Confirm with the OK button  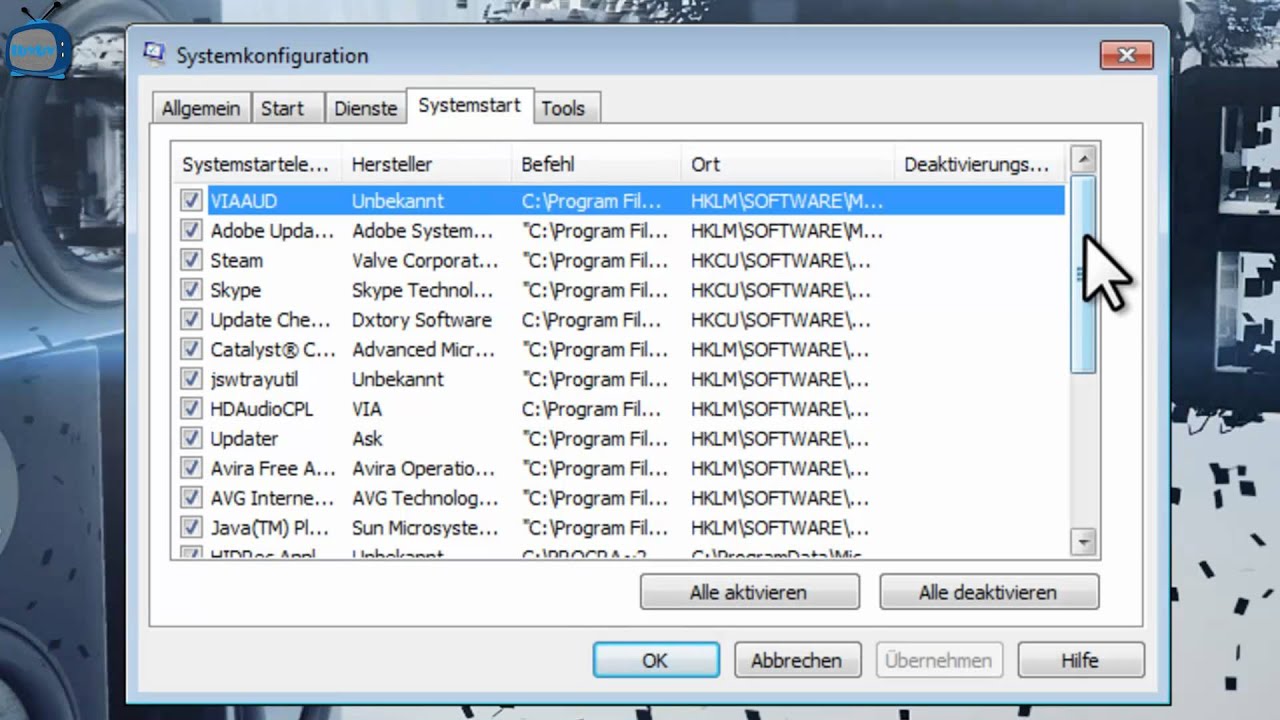[655, 660]
